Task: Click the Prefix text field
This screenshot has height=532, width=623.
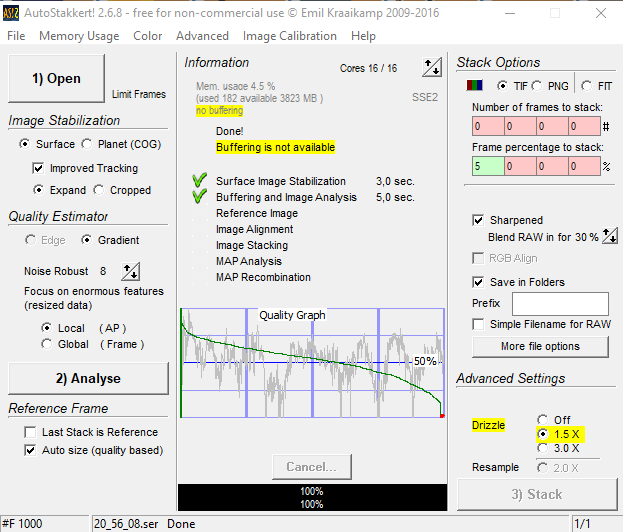Action: 567,303
